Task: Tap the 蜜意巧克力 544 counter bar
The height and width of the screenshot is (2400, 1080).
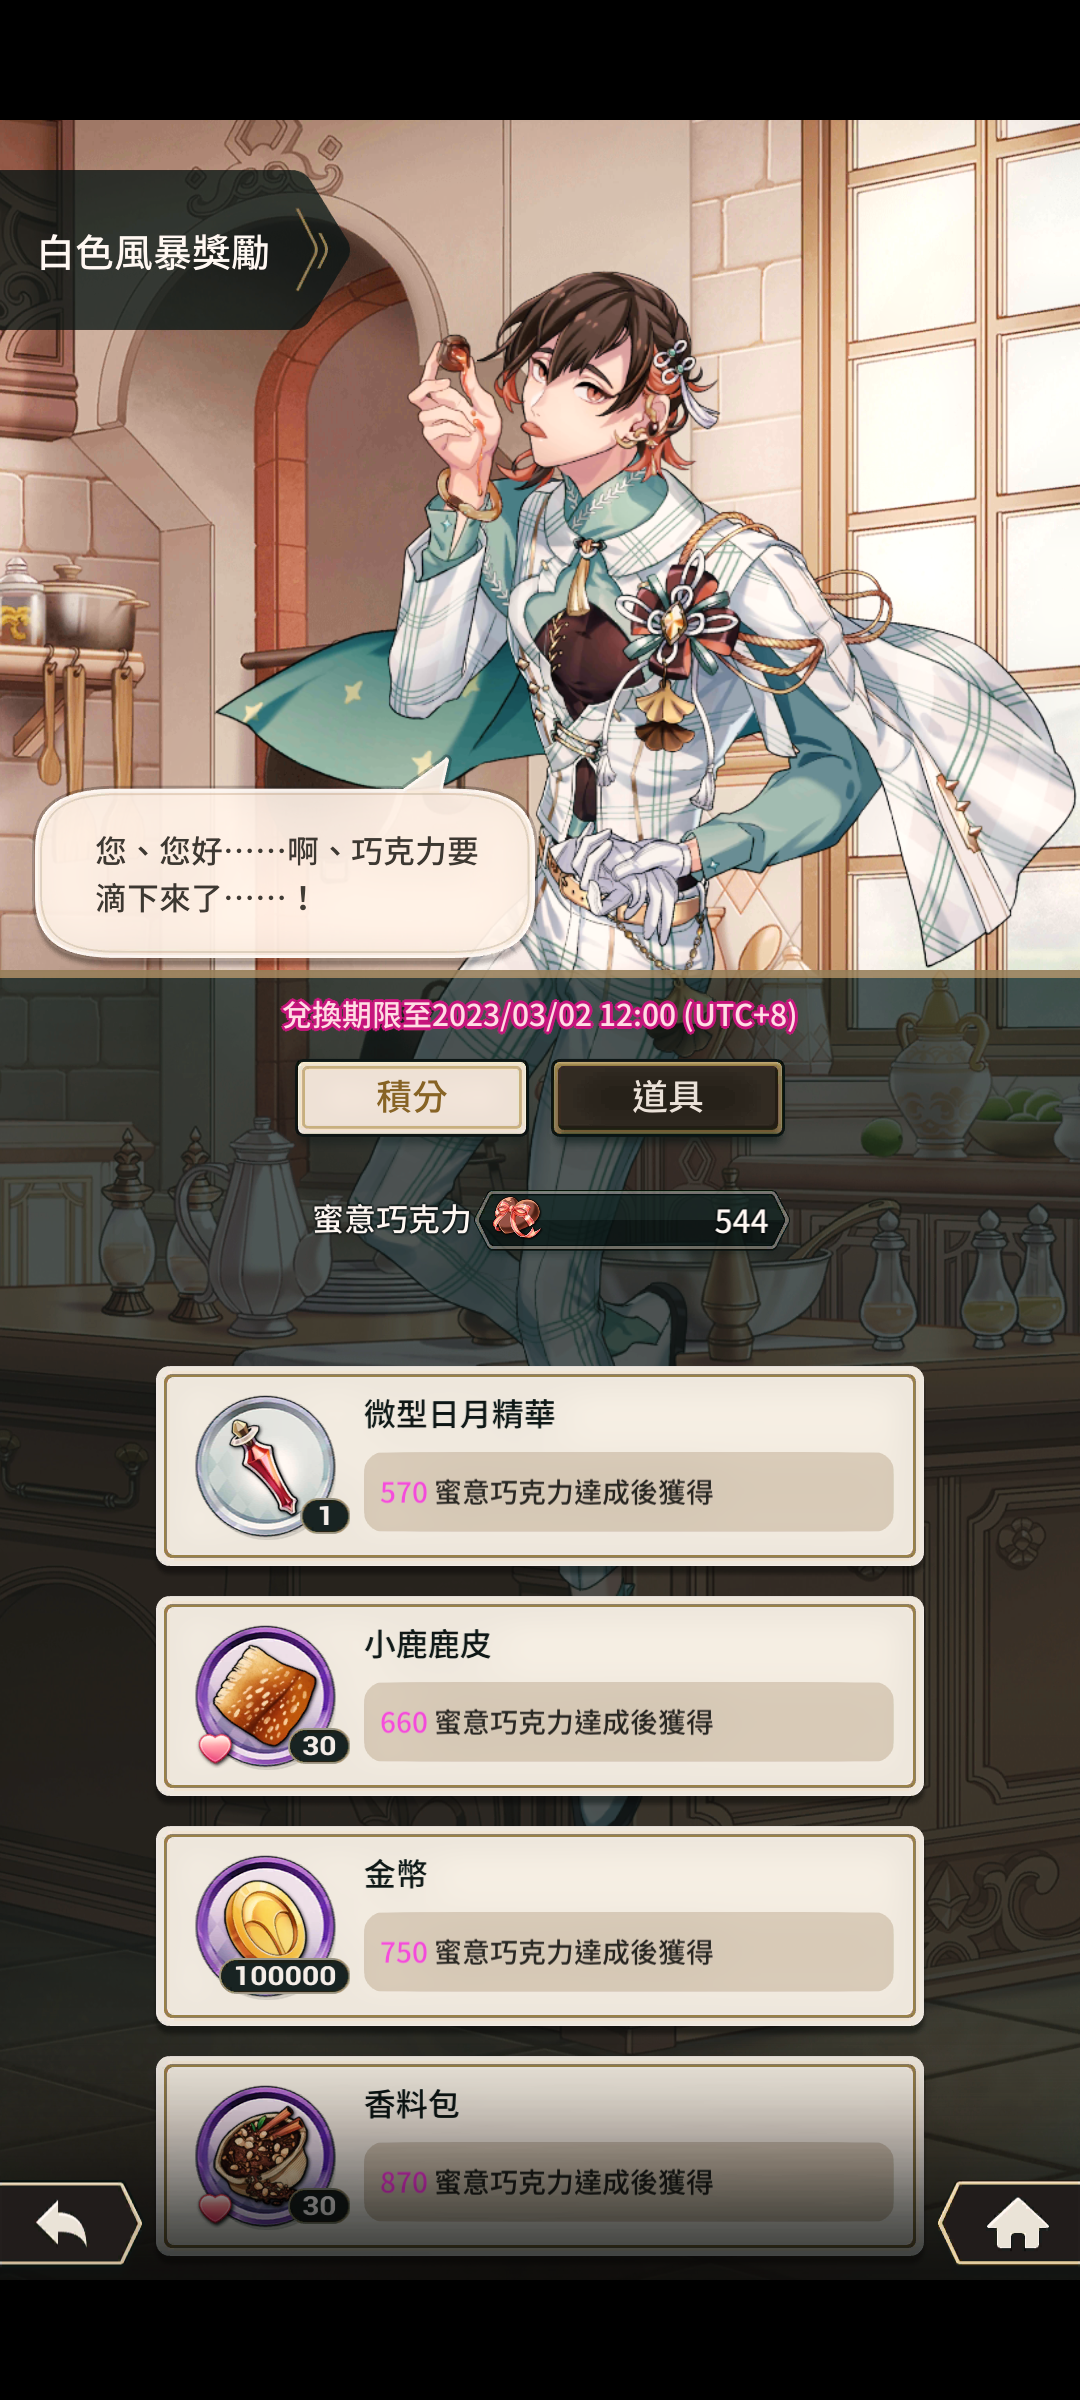Action: coord(632,1220)
